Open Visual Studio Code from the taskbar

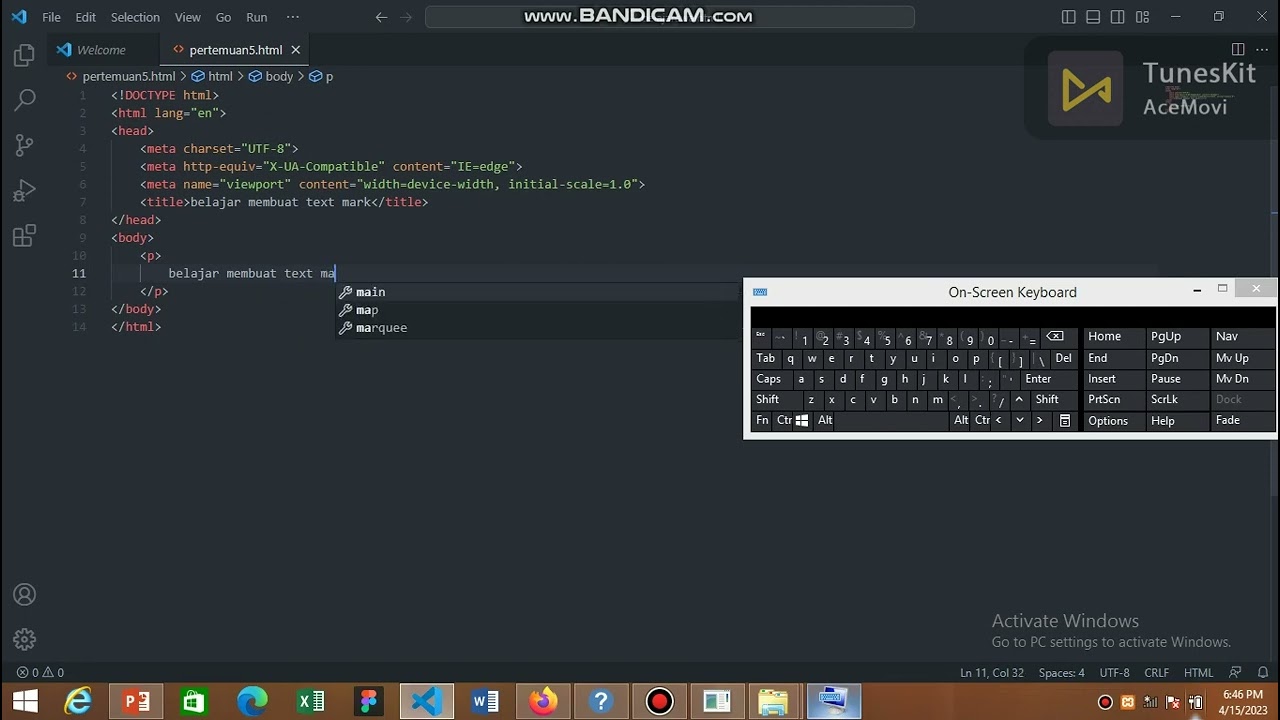coord(426,701)
